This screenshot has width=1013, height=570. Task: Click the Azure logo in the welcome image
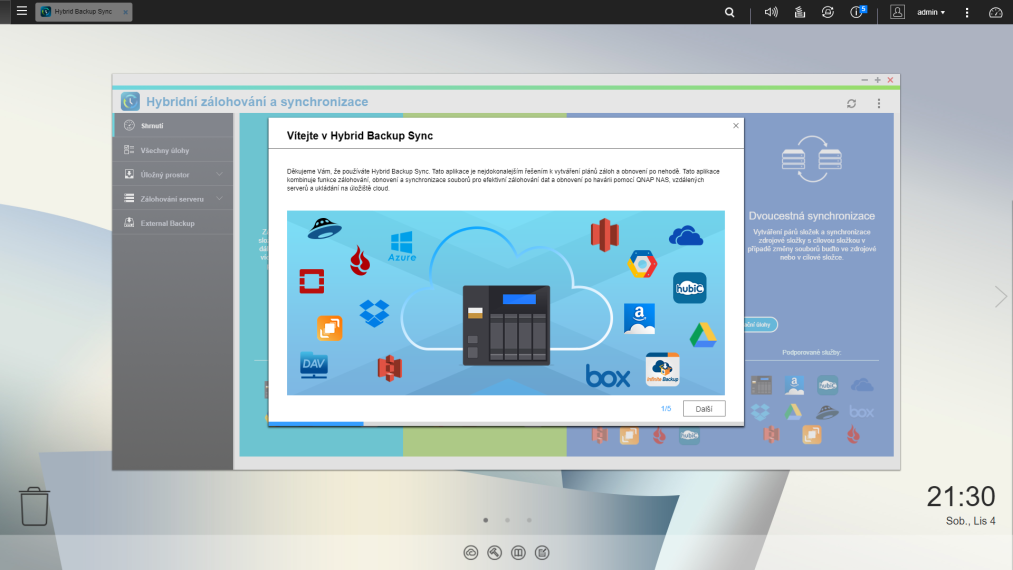click(x=402, y=246)
